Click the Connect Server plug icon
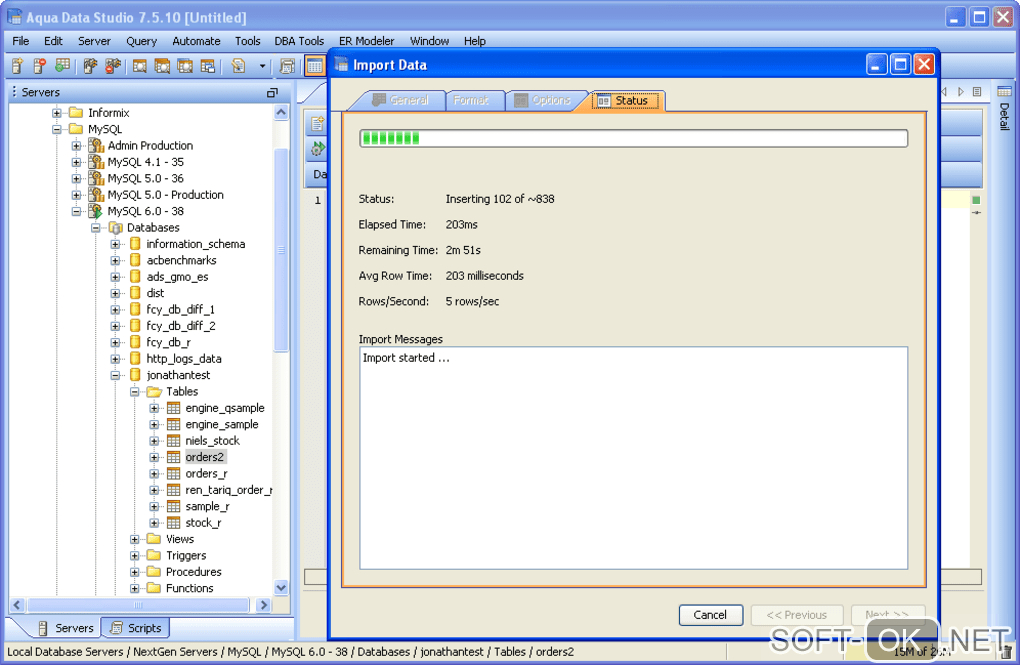1020x665 pixels. pyautogui.click(x=90, y=66)
